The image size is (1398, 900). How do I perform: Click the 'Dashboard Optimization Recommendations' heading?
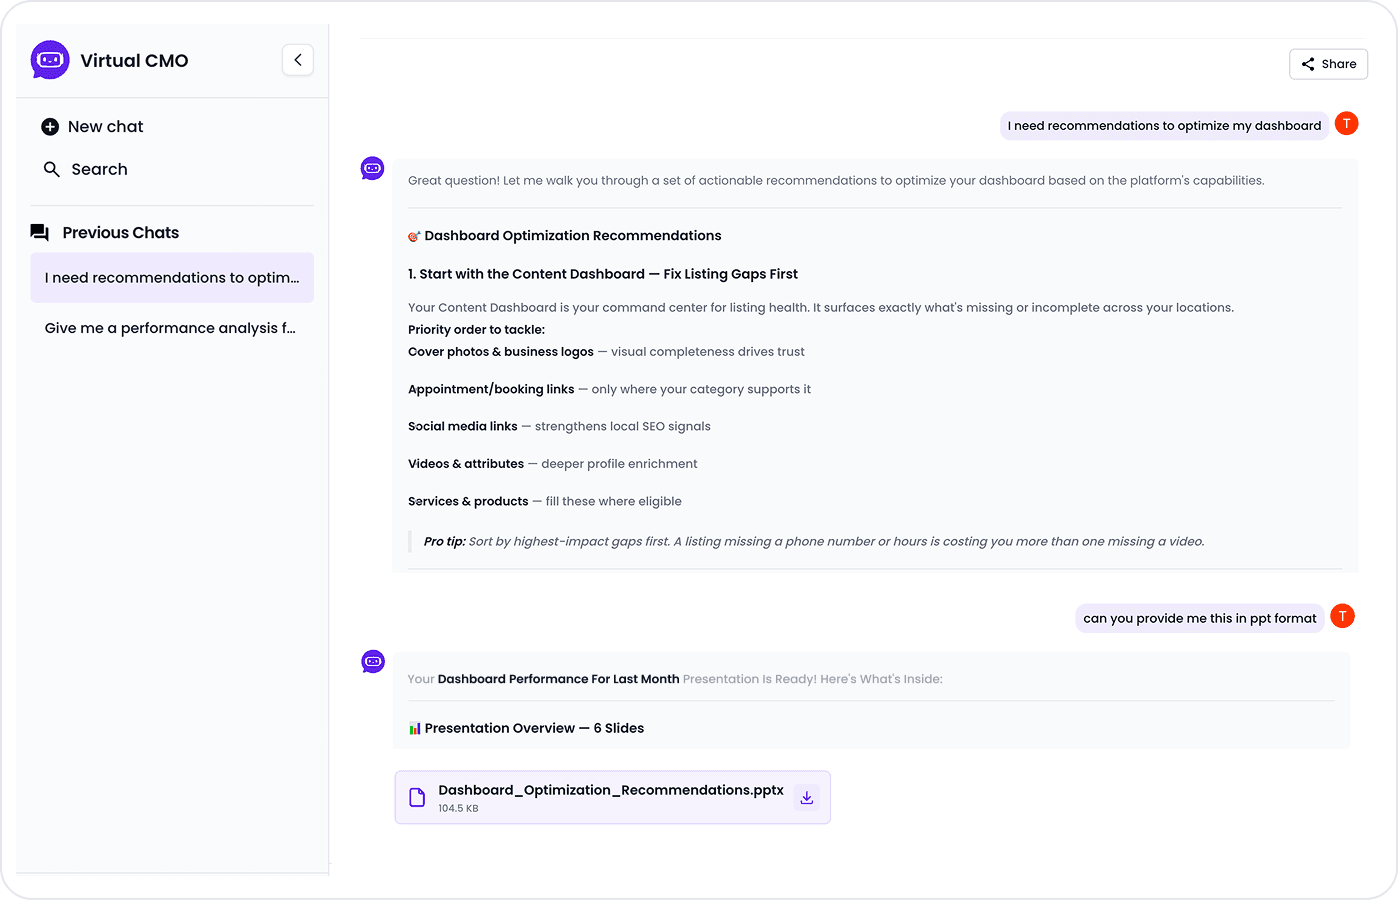pyautogui.click(x=573, y=236)
